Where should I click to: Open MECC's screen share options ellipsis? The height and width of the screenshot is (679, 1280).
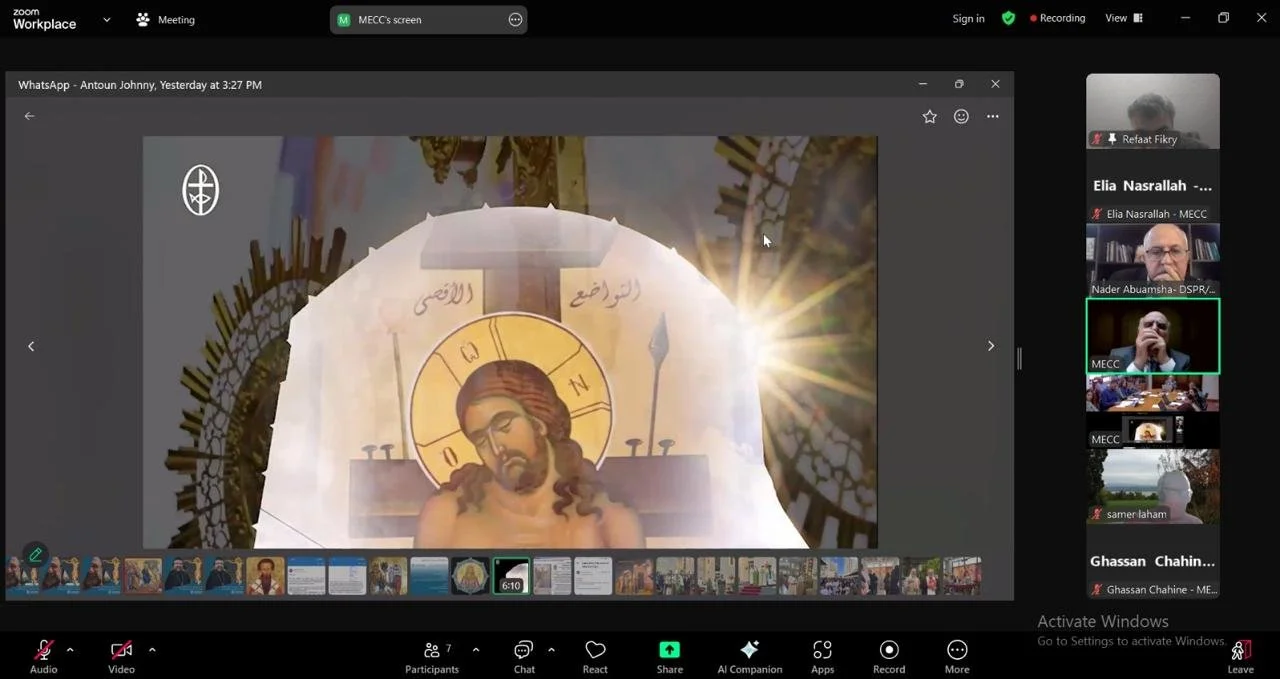point(515,19)
